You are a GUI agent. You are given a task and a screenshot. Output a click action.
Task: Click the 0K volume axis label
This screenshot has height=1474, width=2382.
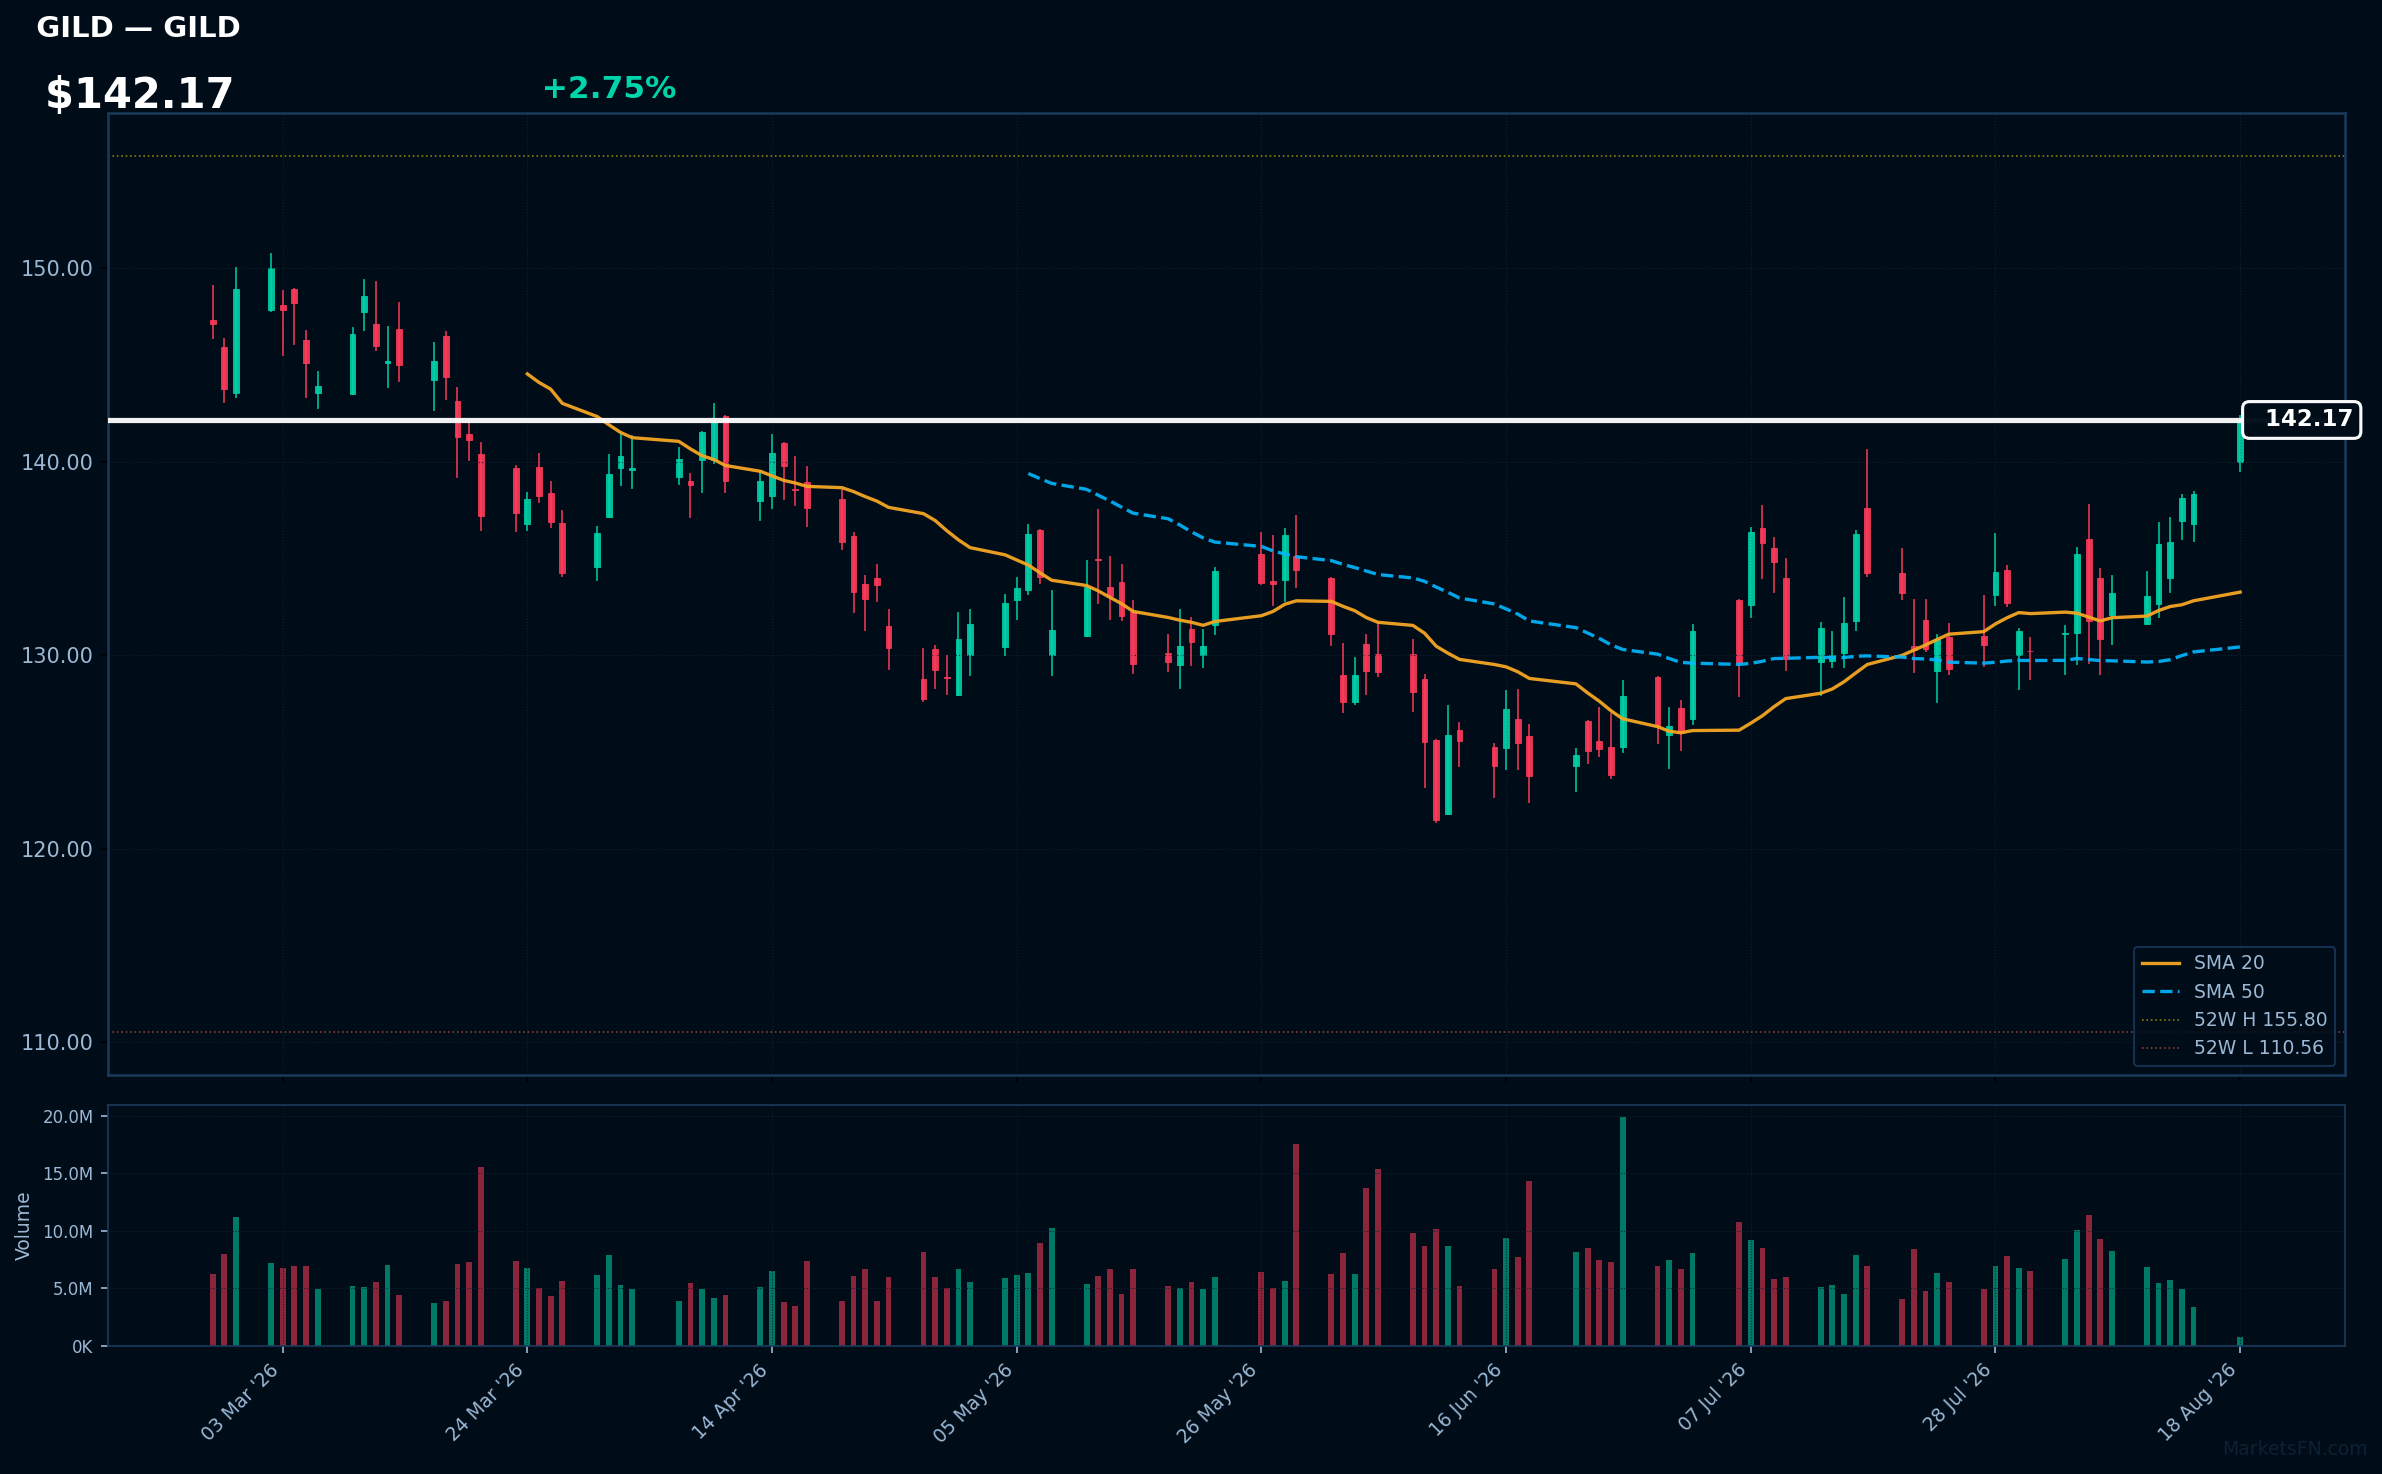point(82,1347)
